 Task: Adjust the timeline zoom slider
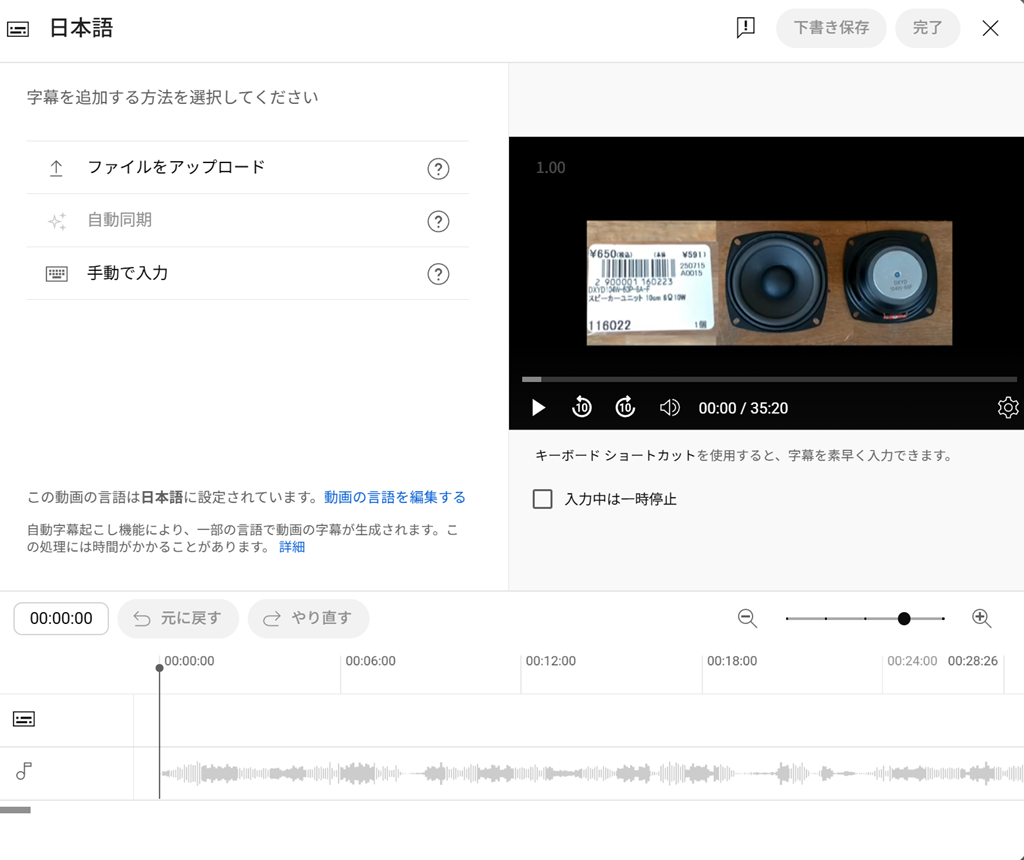click(x=904, y=619)
